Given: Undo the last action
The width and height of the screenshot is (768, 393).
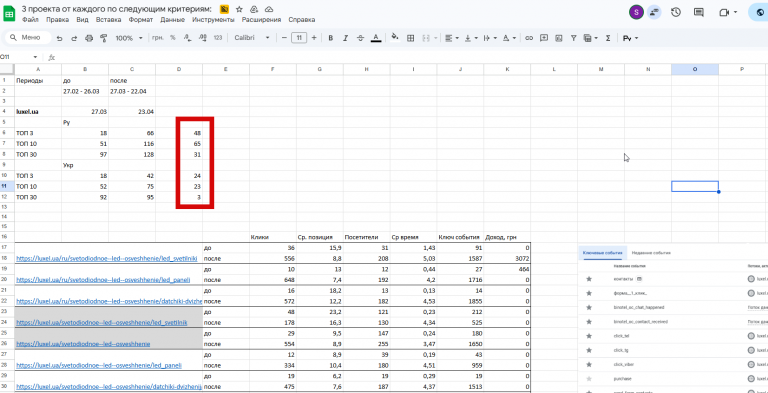Looking at the screenshot, I should tap(59, 38).
